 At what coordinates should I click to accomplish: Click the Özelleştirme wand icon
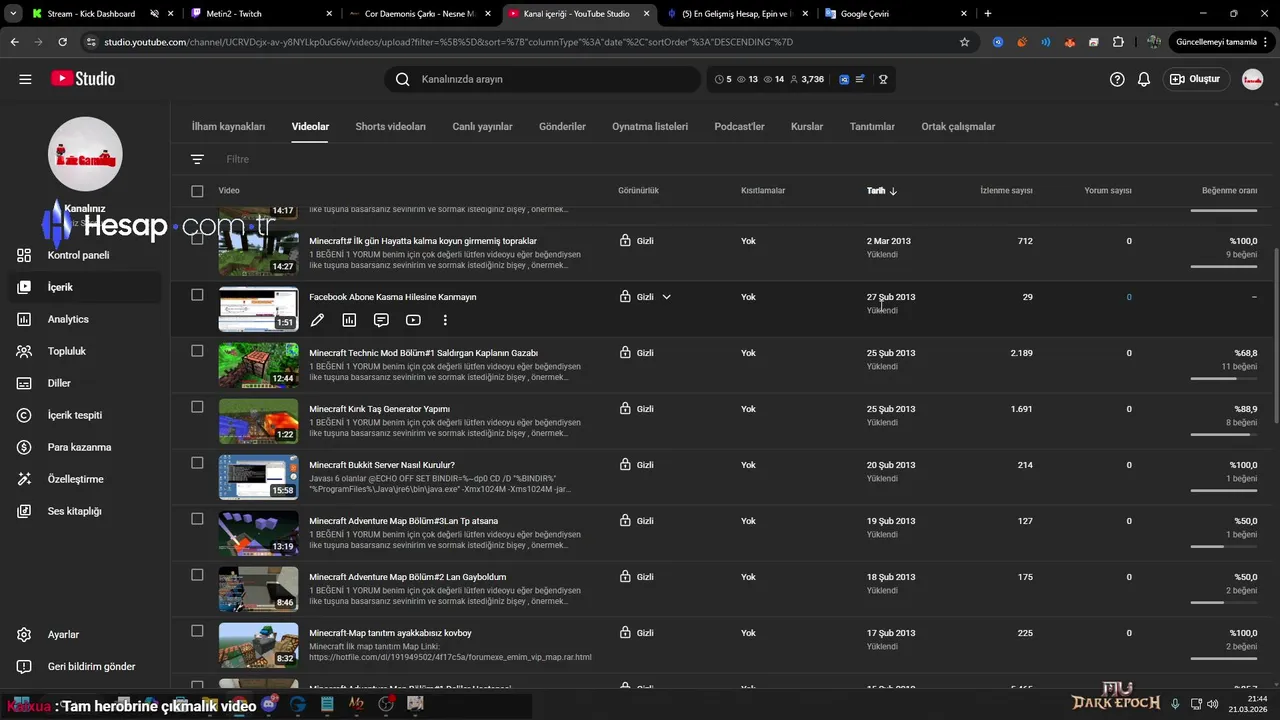(24, 479)
